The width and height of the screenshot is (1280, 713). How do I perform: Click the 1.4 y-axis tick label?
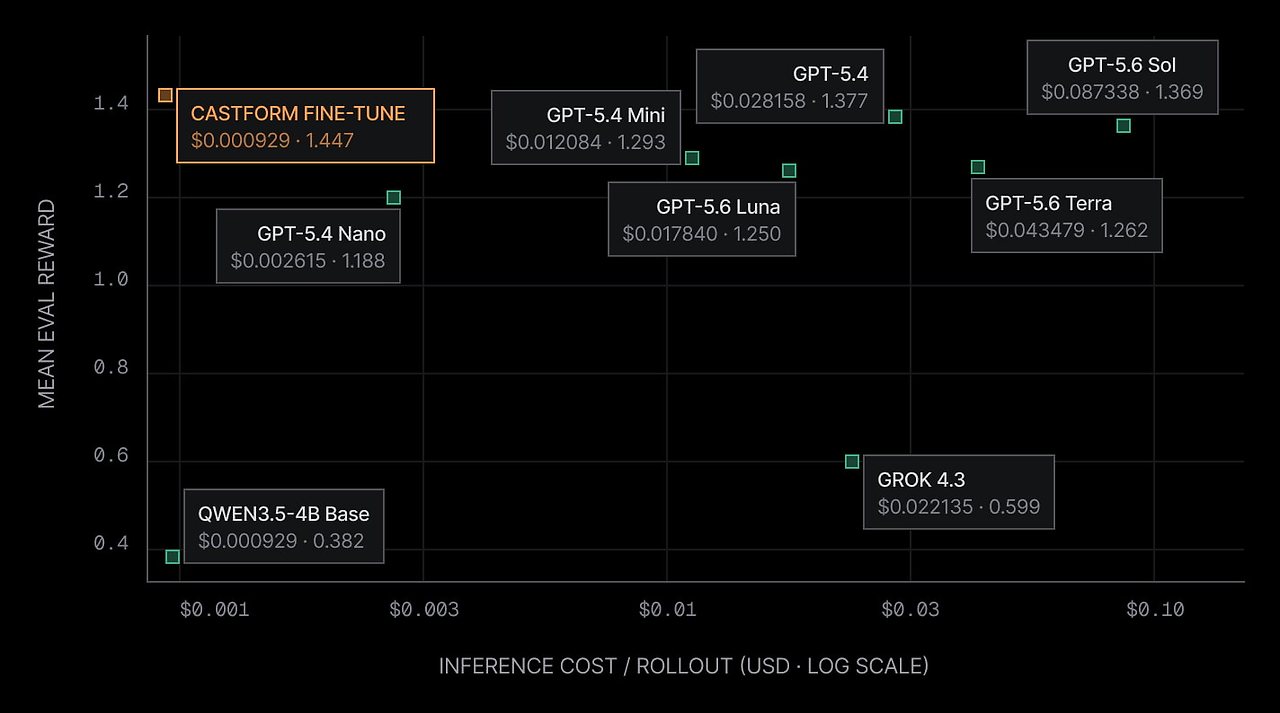[x=111, y=104]
